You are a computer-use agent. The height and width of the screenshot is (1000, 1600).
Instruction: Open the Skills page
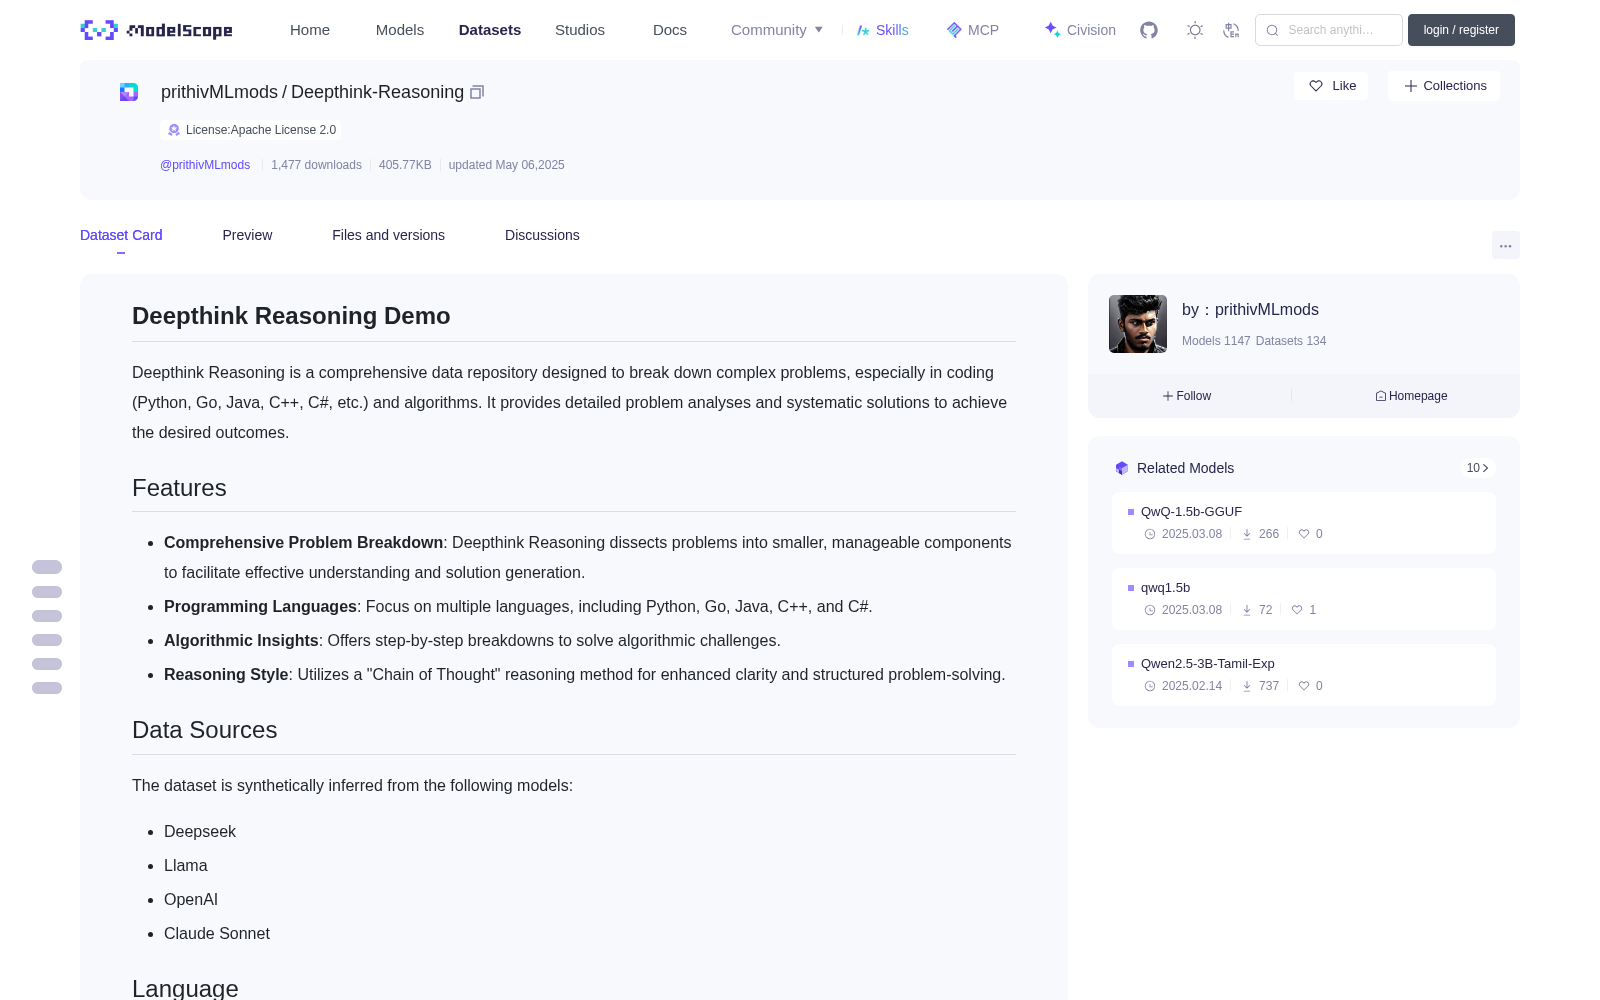point(882,30)
